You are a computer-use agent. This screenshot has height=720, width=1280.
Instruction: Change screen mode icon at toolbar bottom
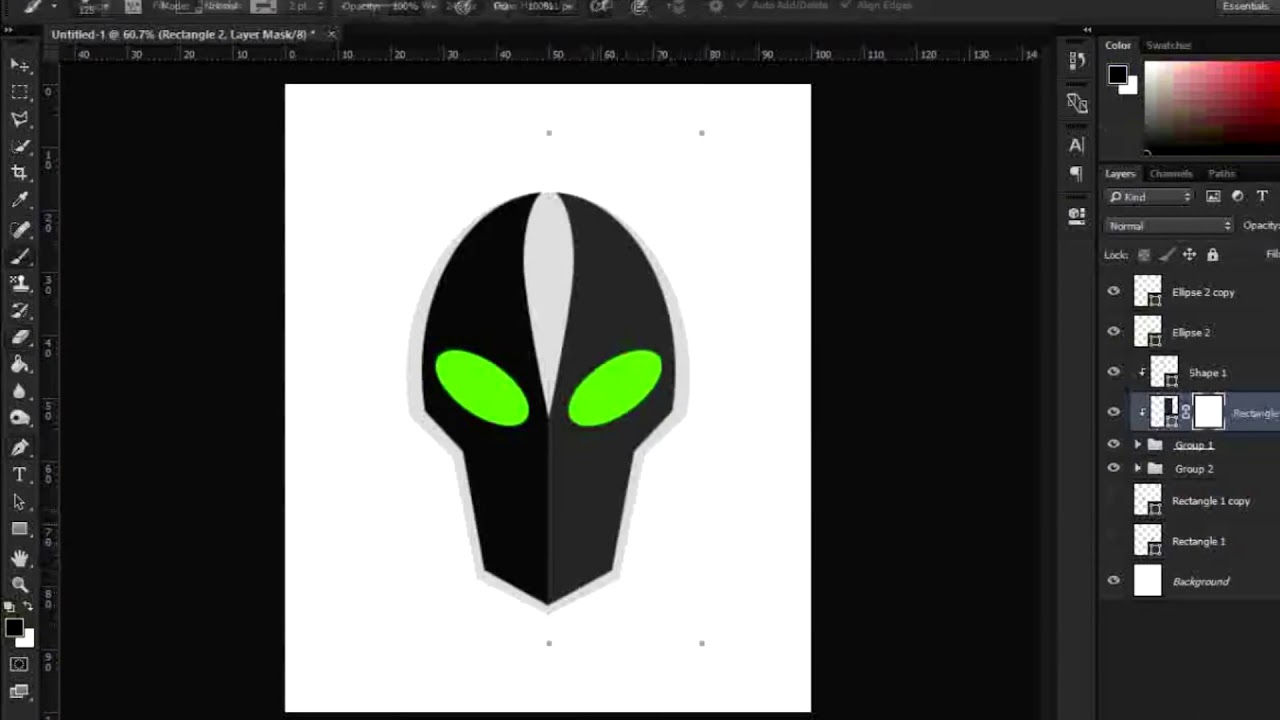pos(19,691)
